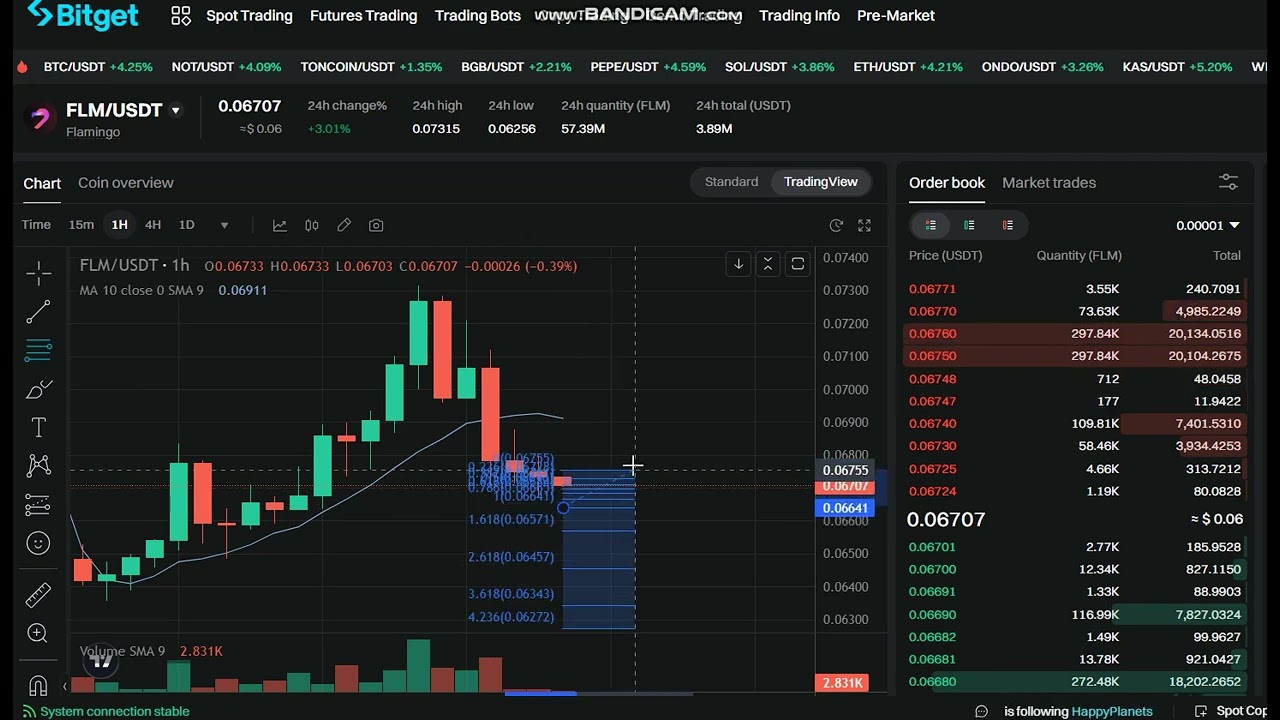Click the zoom in tool
The width and height of the screenshot is (1280, 720).
tap(38, 633)
